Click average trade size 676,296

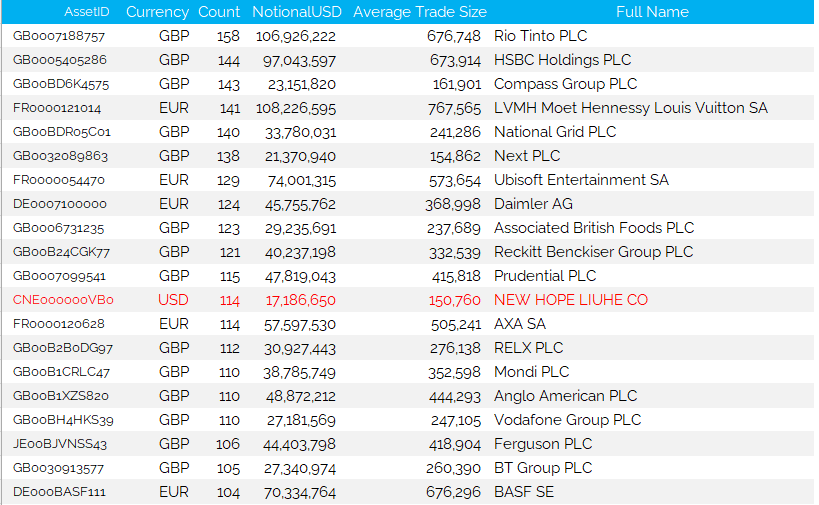pyautogui.click(x=453, y=493)
